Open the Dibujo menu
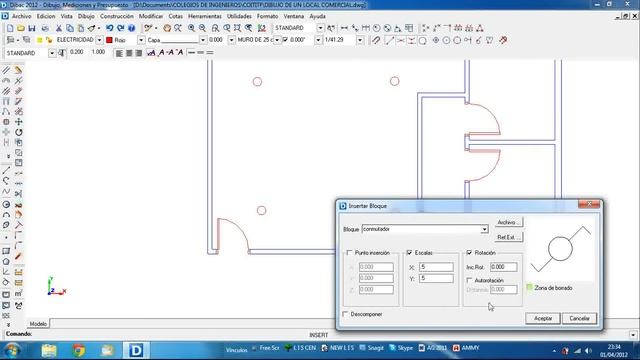This screenshot has width=640, height=360. [x=86, y=16]
